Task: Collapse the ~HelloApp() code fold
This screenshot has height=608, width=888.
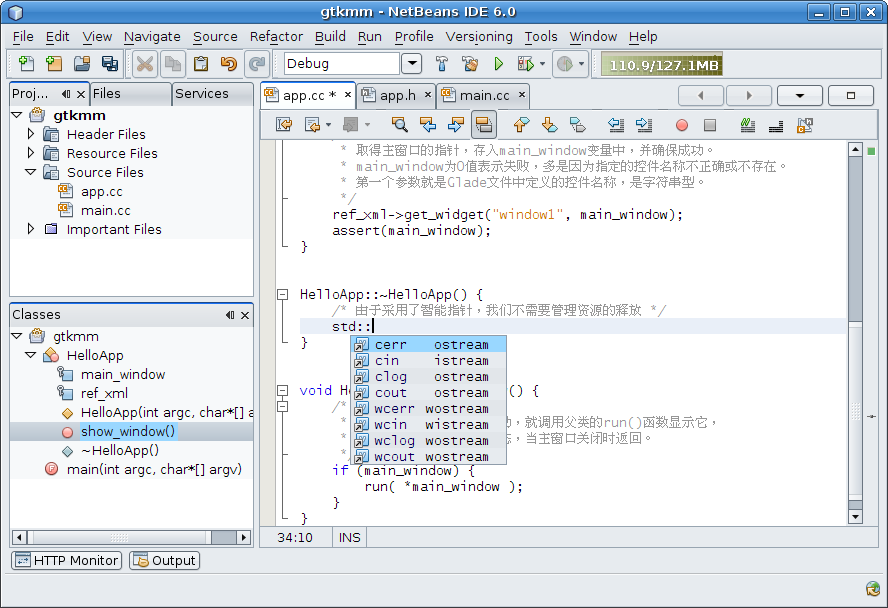Action: [282, 294]
